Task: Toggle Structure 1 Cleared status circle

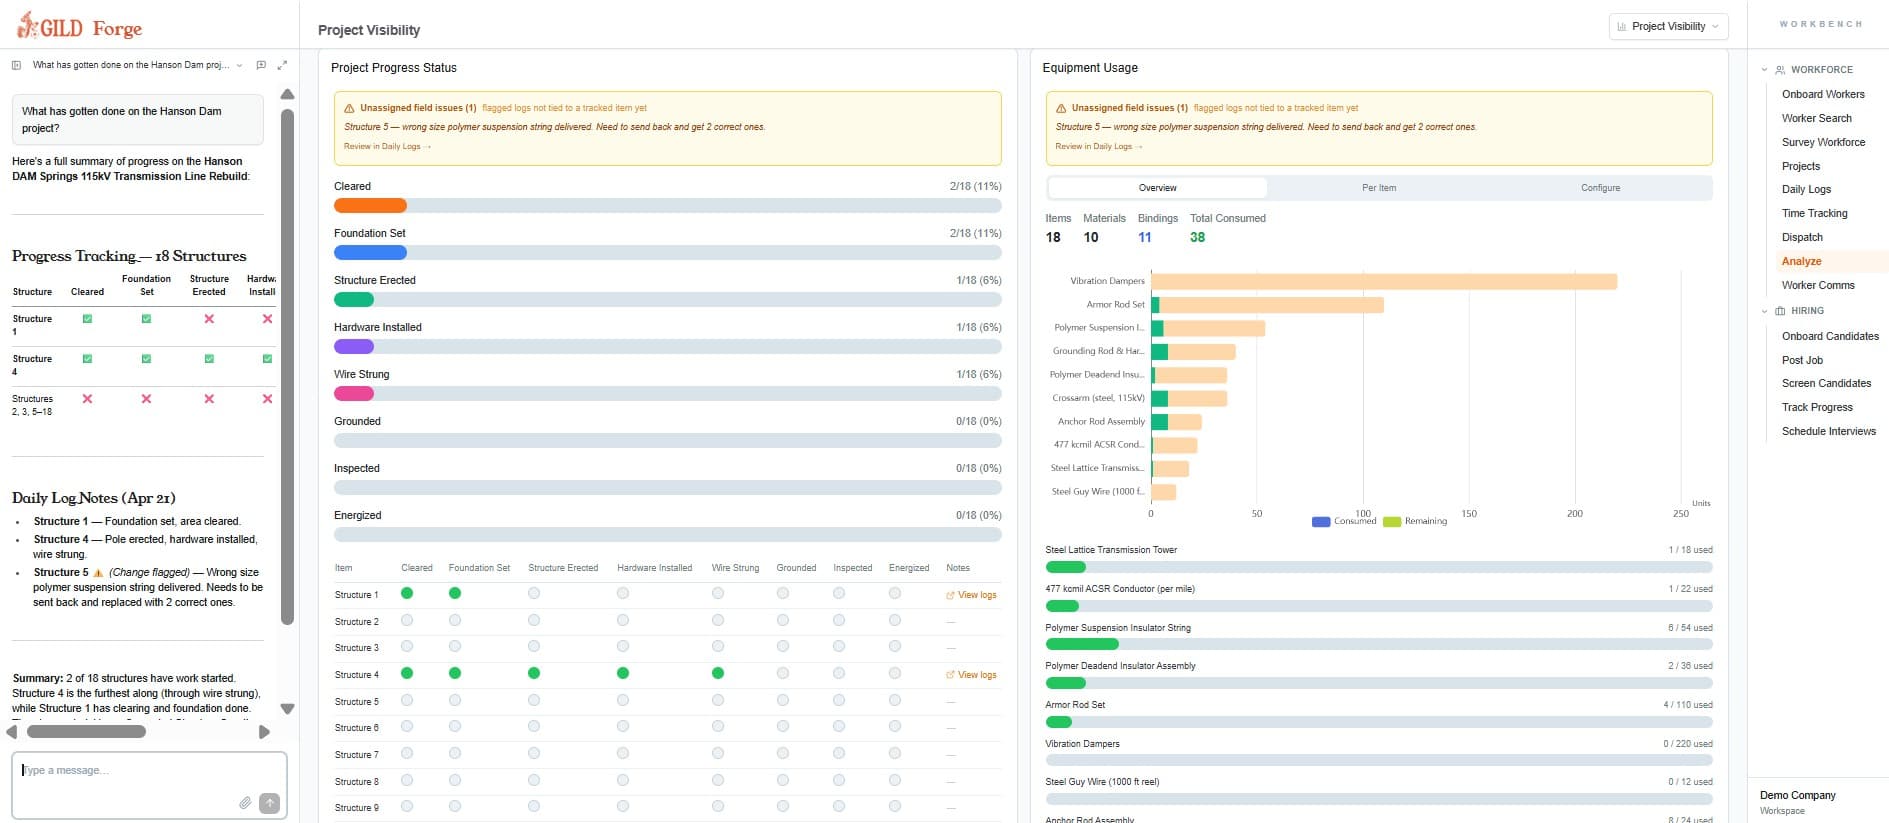Action: coord(407,593)
